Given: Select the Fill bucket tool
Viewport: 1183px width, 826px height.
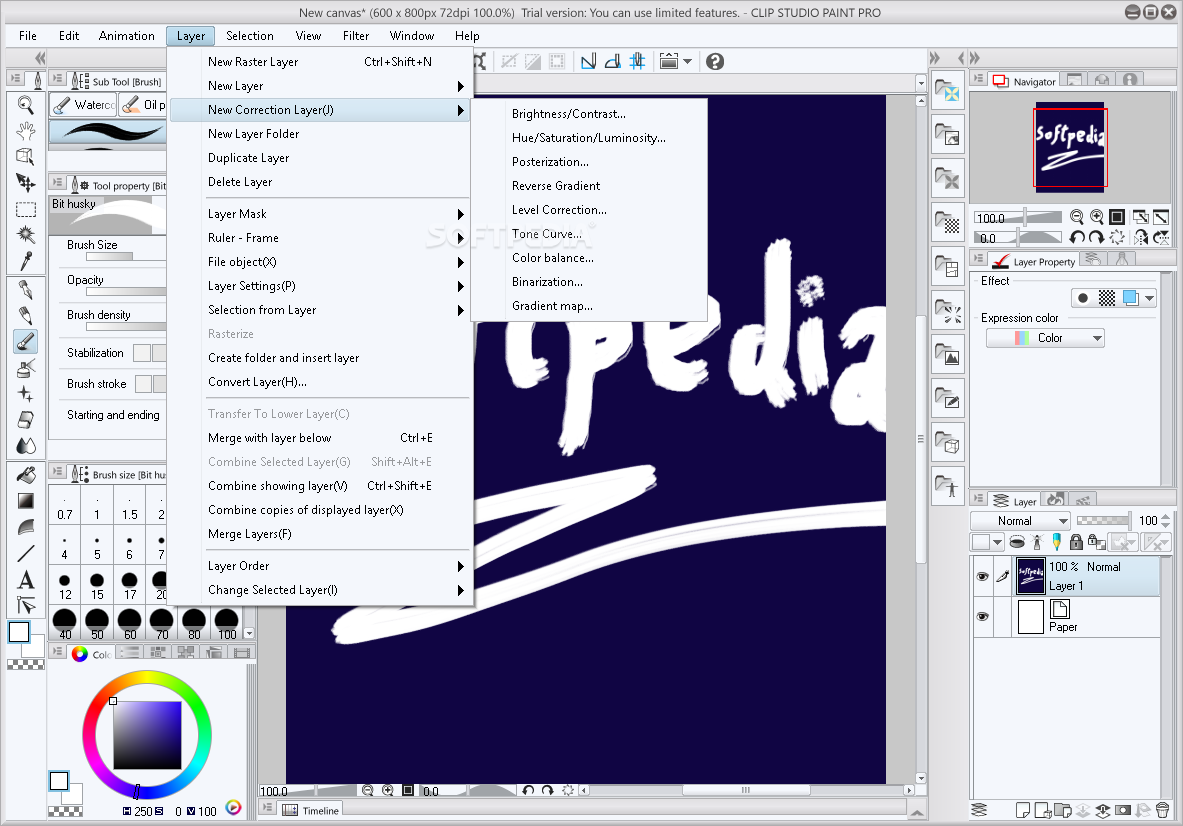Looking at the screenshot, I should click(26, 475).
